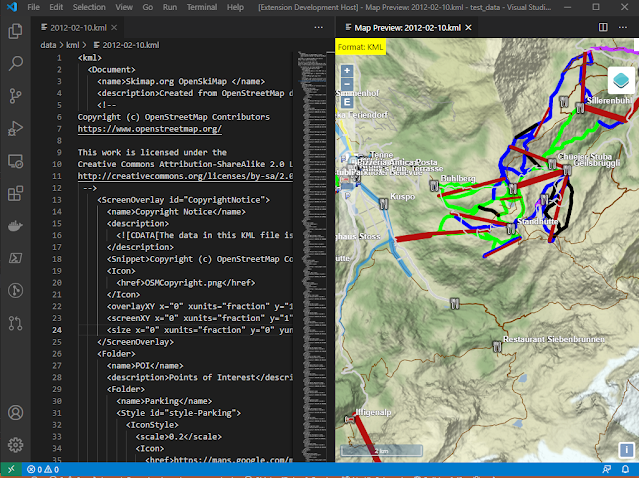Click the <name>Parking</name> line

pyautogui.click(x=164, y=401)
